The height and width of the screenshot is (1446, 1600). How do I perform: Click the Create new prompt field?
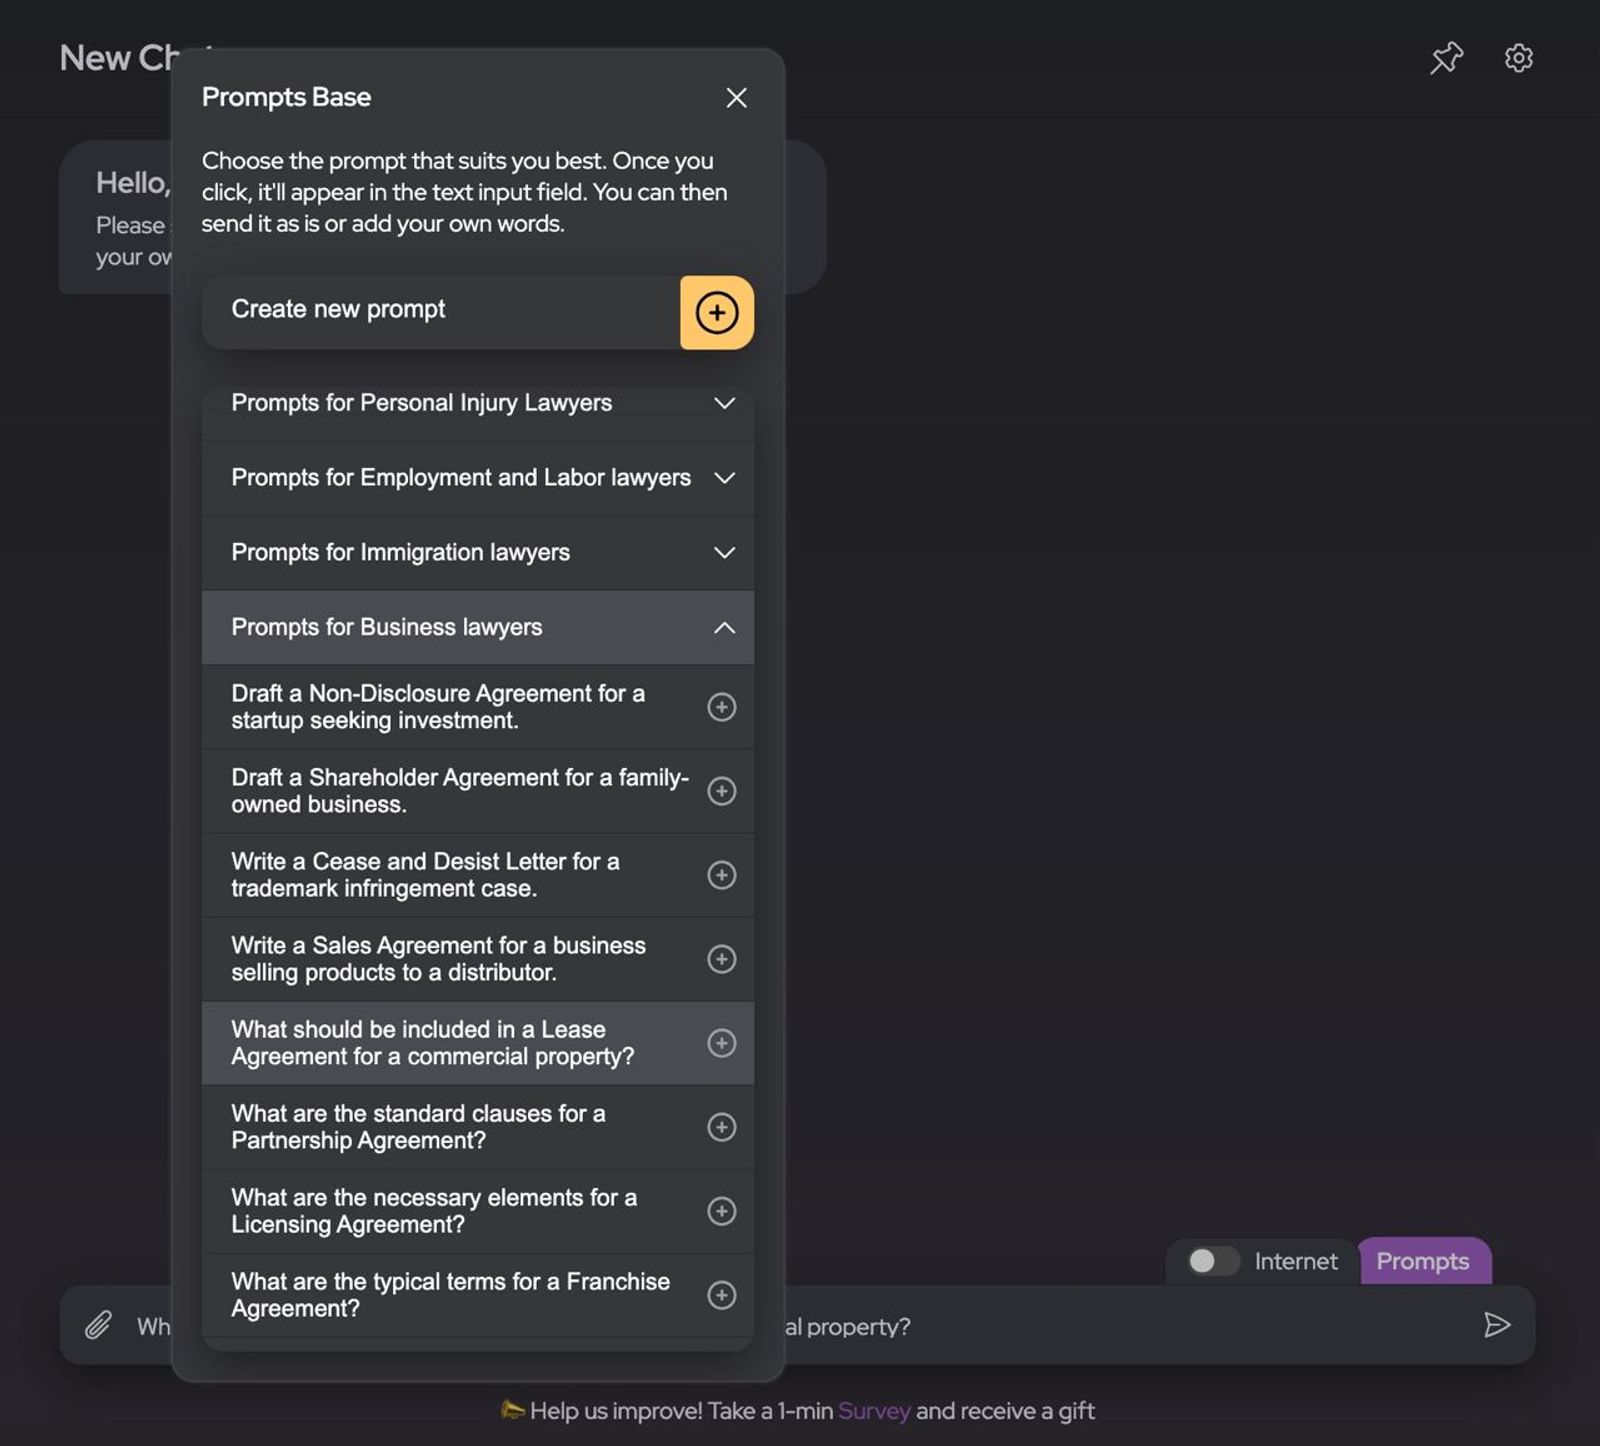(441, 313)
